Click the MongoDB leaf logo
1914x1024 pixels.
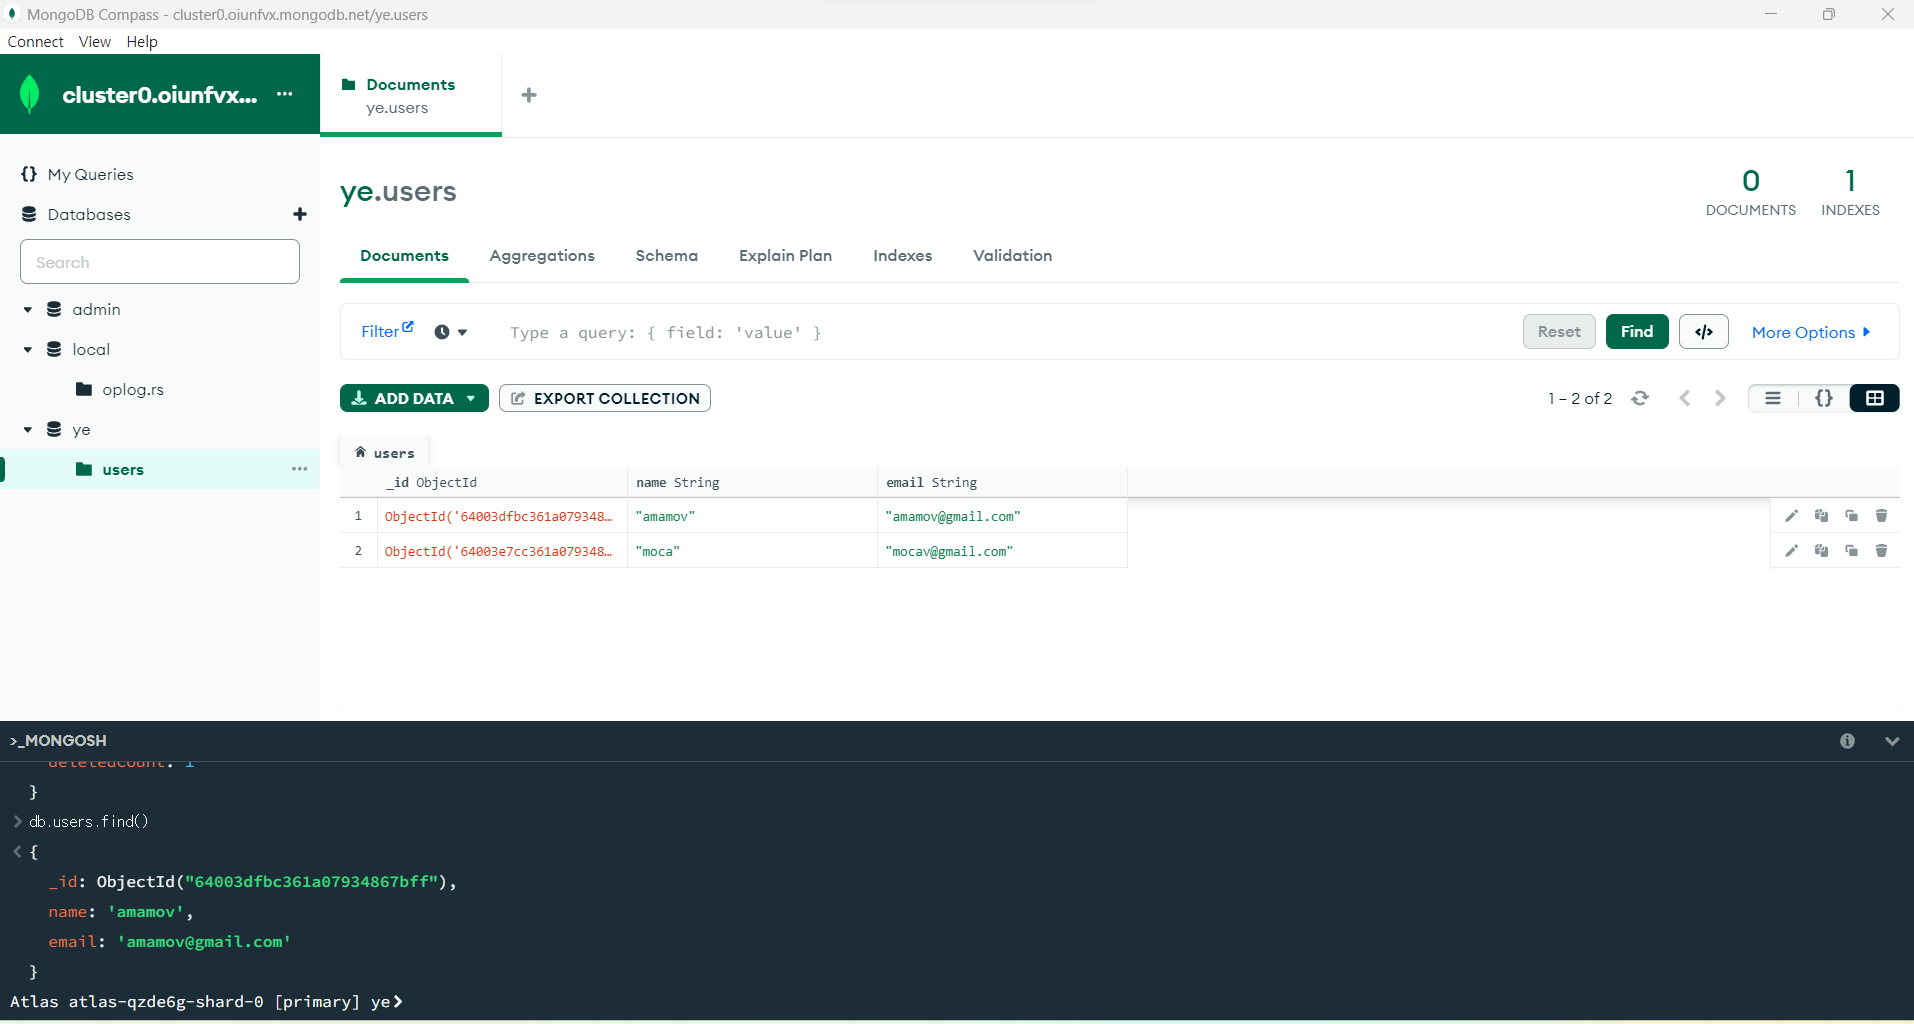(x=30, y=94)
